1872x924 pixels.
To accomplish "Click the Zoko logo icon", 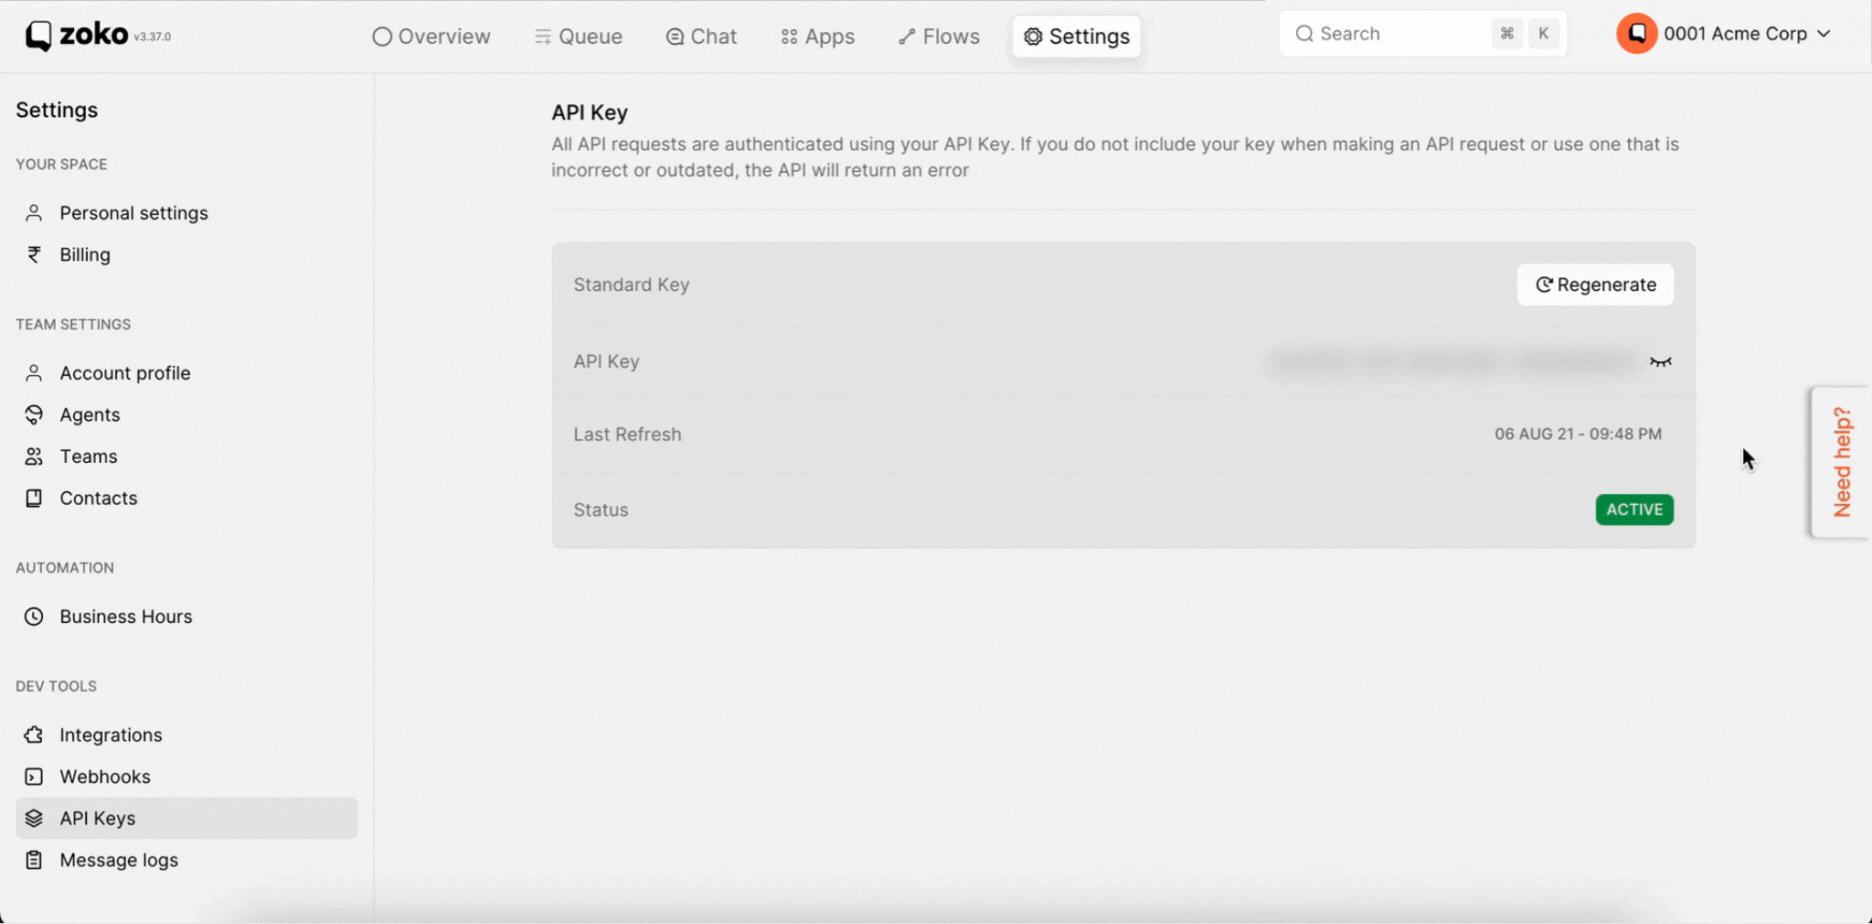I will (x=38, y=35).
